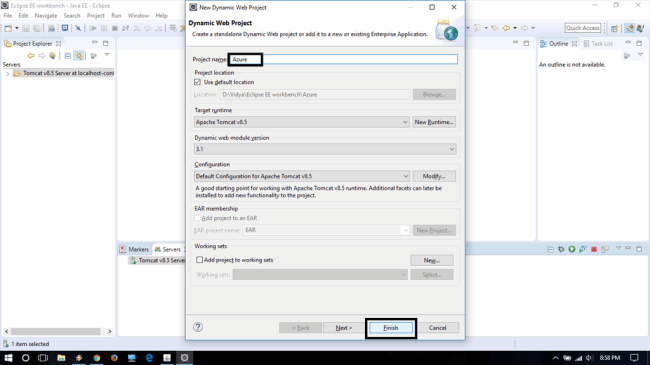This screenshot has height=365, width=650.
Task: Click into the Project name field
Action: pos(343,59)
